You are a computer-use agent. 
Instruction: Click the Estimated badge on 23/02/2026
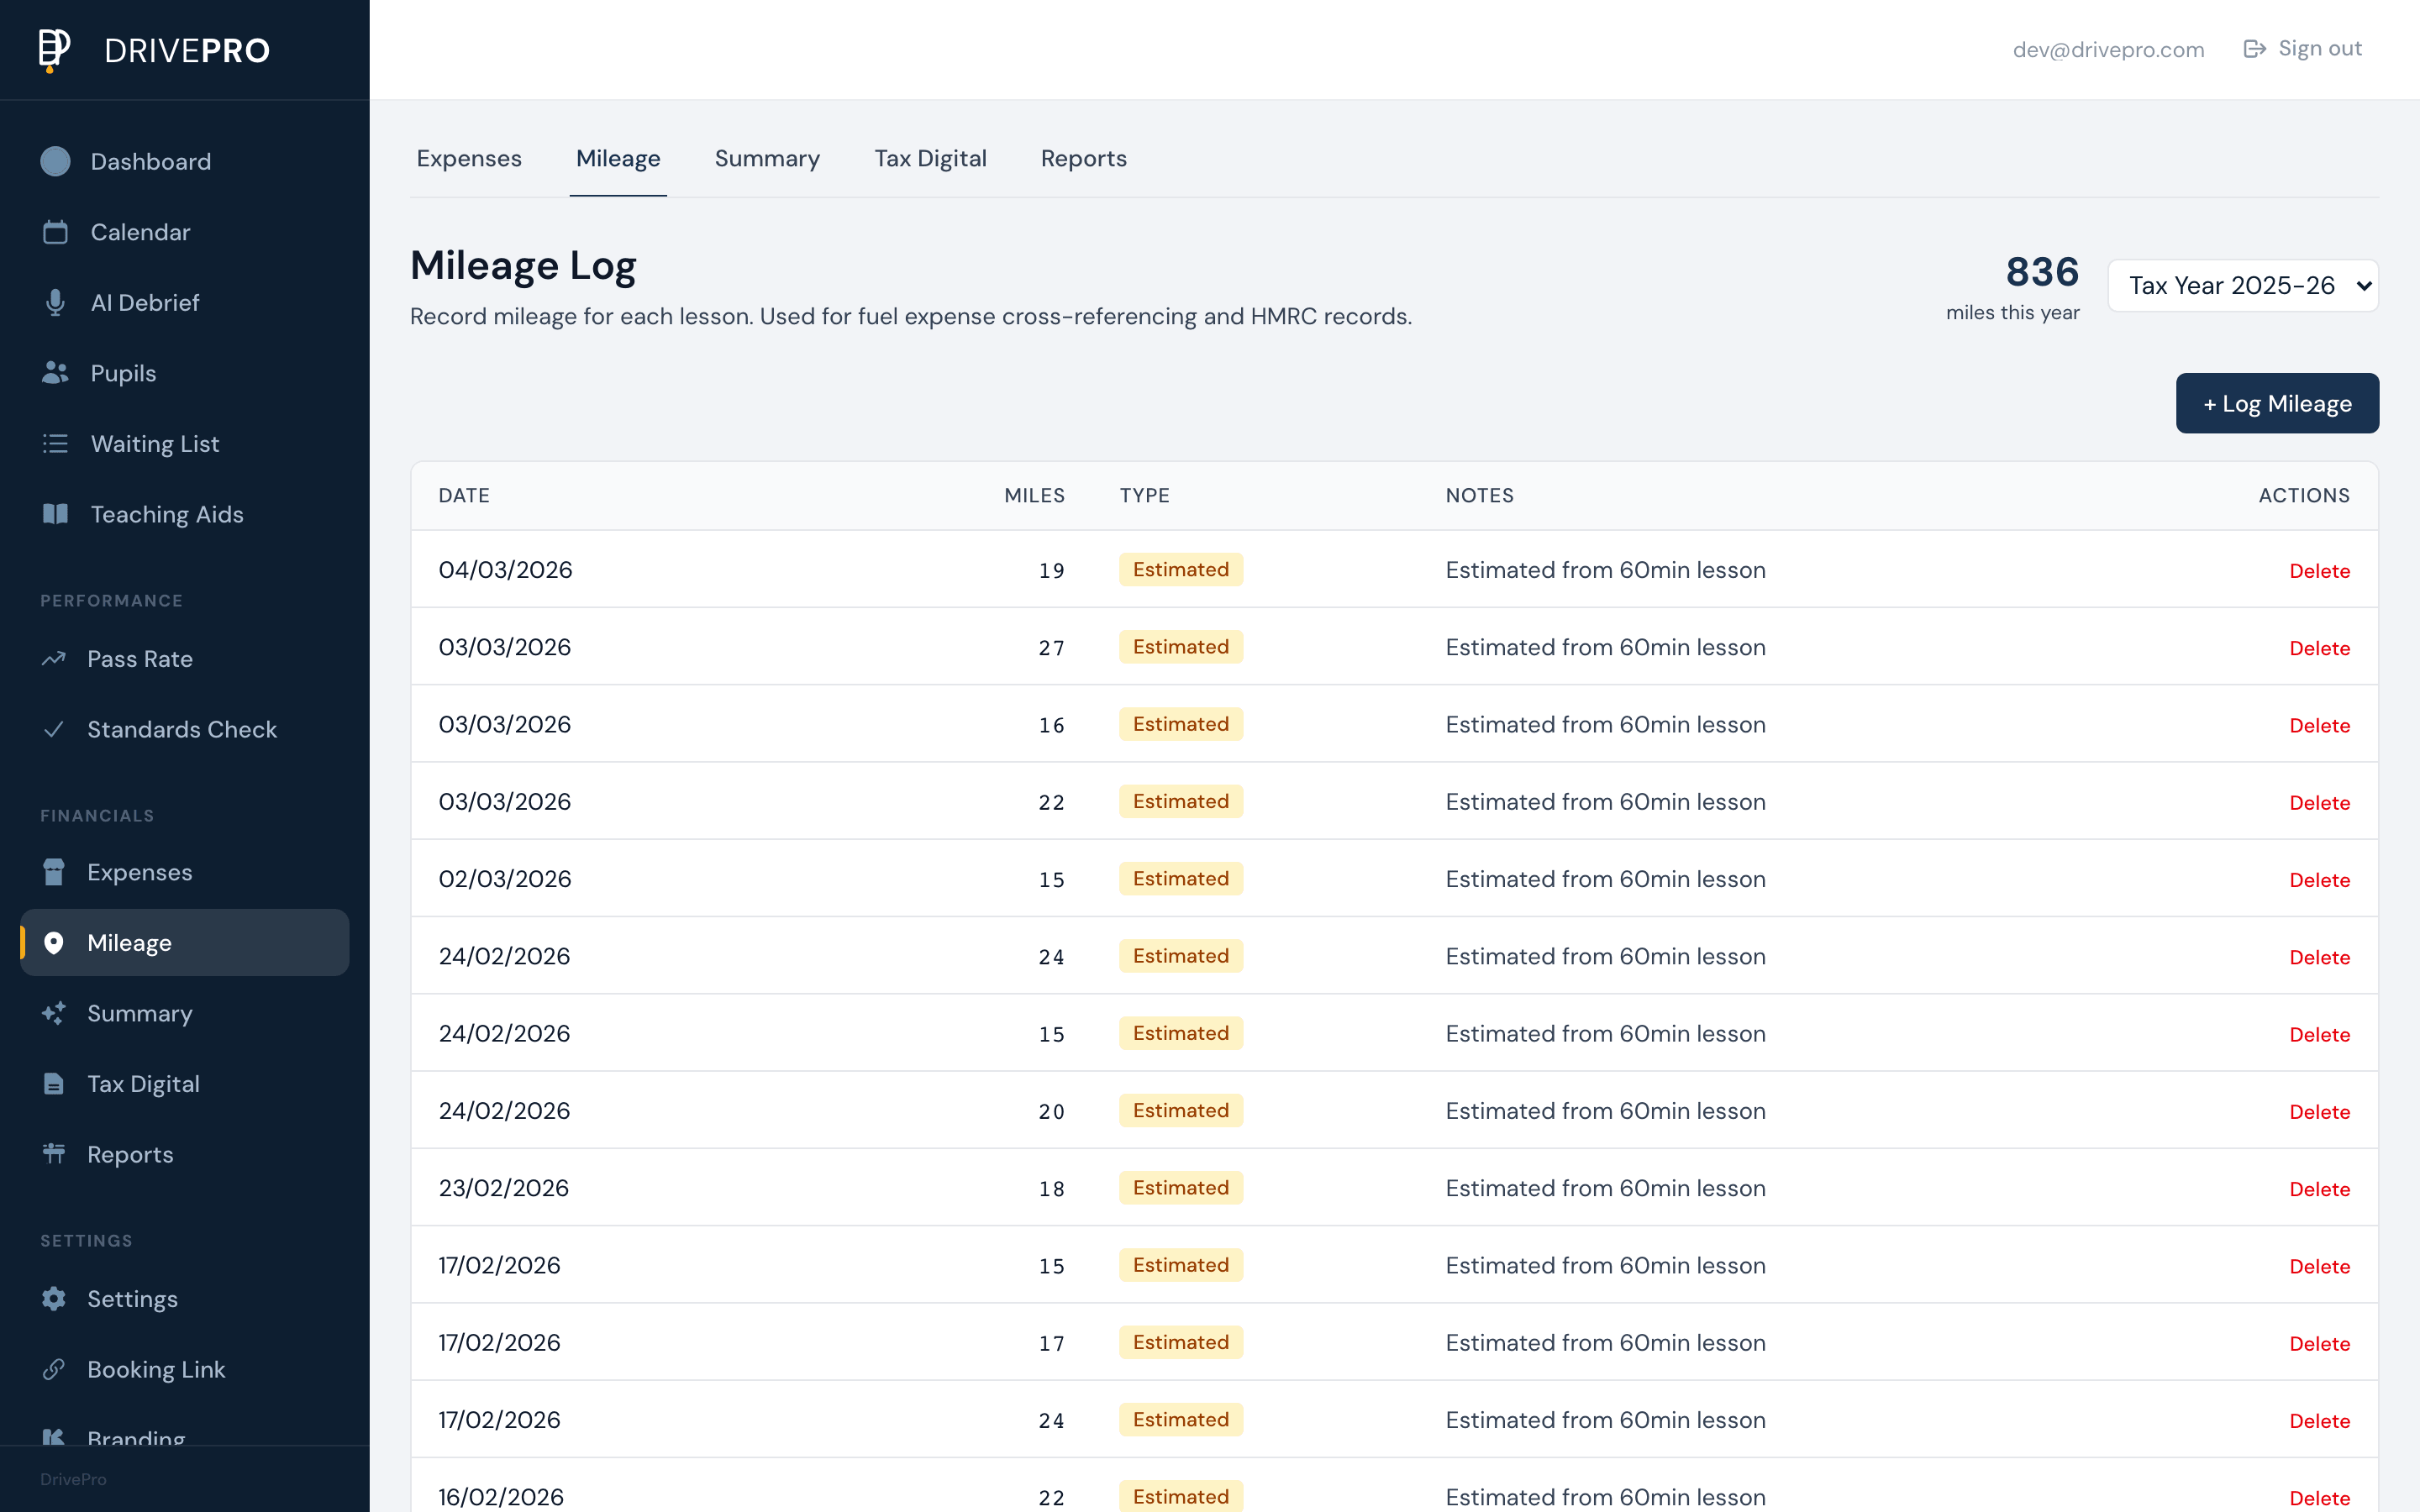click(1180, 1187)
